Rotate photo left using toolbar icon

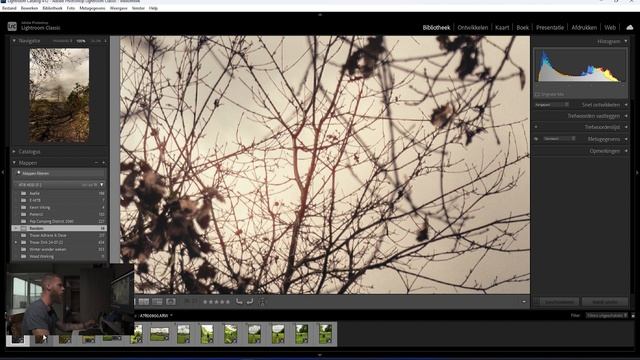coord(240,302)
